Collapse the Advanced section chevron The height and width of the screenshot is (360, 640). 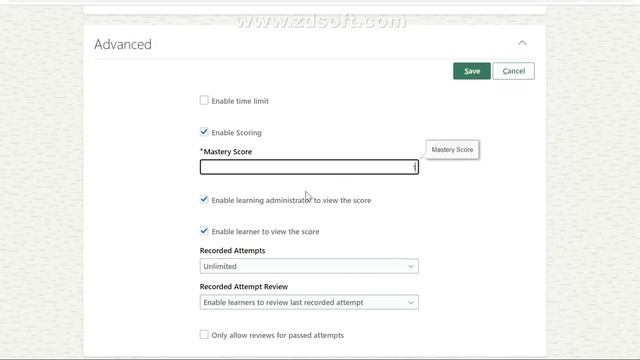[522, 43]
